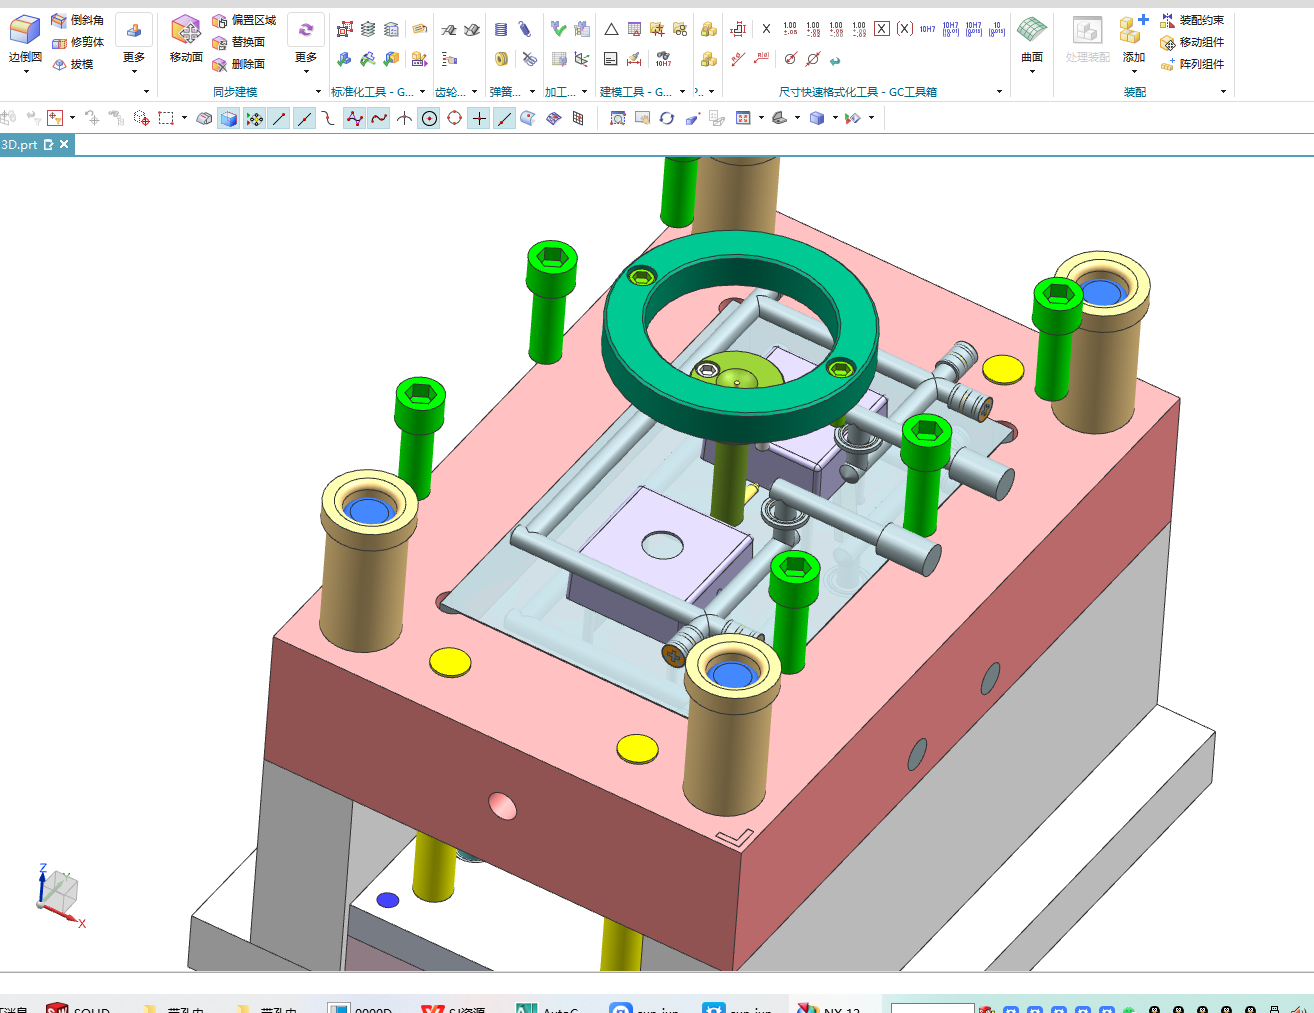Click the Chamfer (倒斜角) tool
Viewport: 1314px width, 1013px height.
[77, 20]
